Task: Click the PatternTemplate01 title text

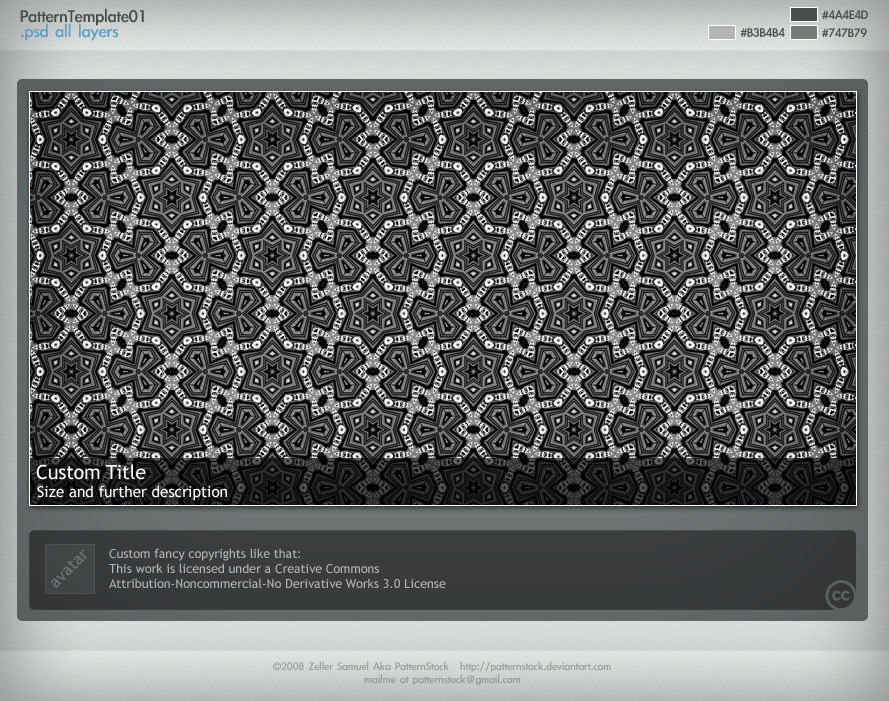Action: tap(83, 16)
